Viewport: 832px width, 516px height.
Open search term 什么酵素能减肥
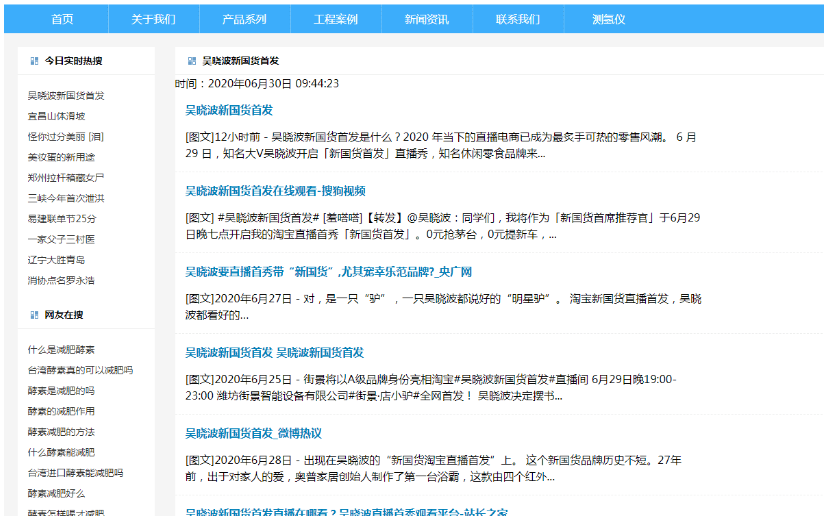[x=61, y=452]
